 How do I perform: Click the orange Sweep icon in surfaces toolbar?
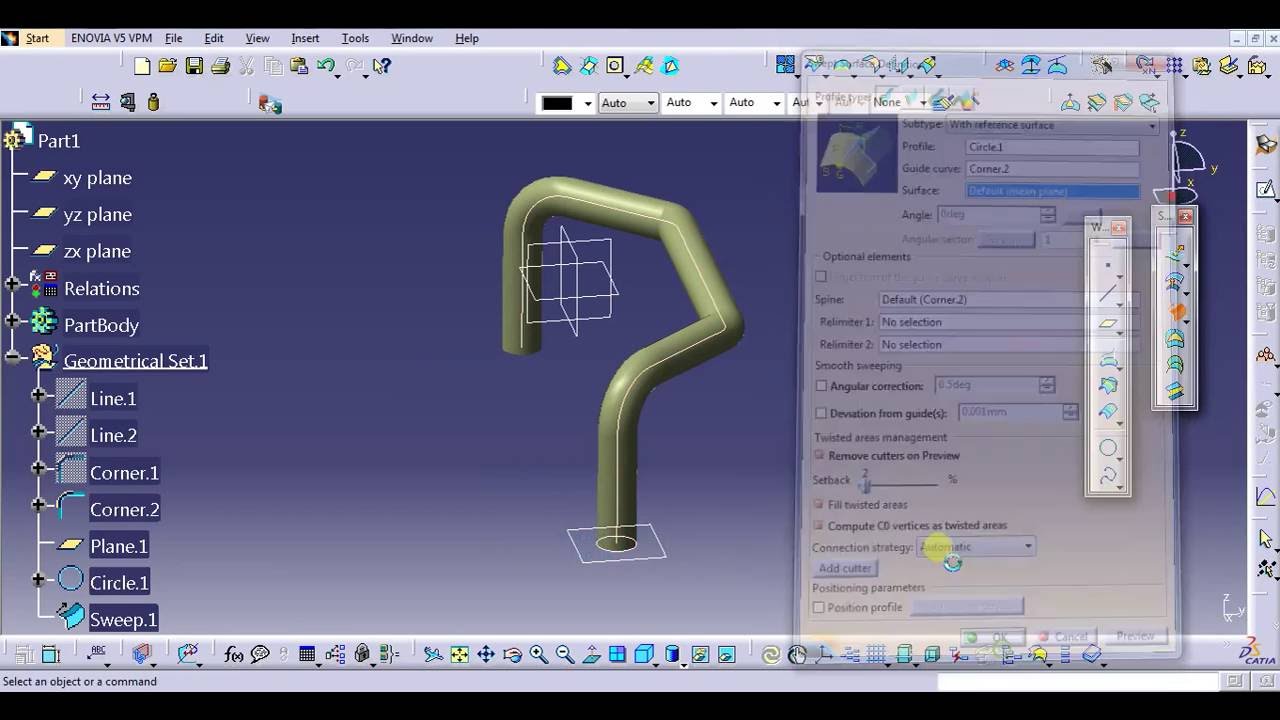(x=1176, y=313)
